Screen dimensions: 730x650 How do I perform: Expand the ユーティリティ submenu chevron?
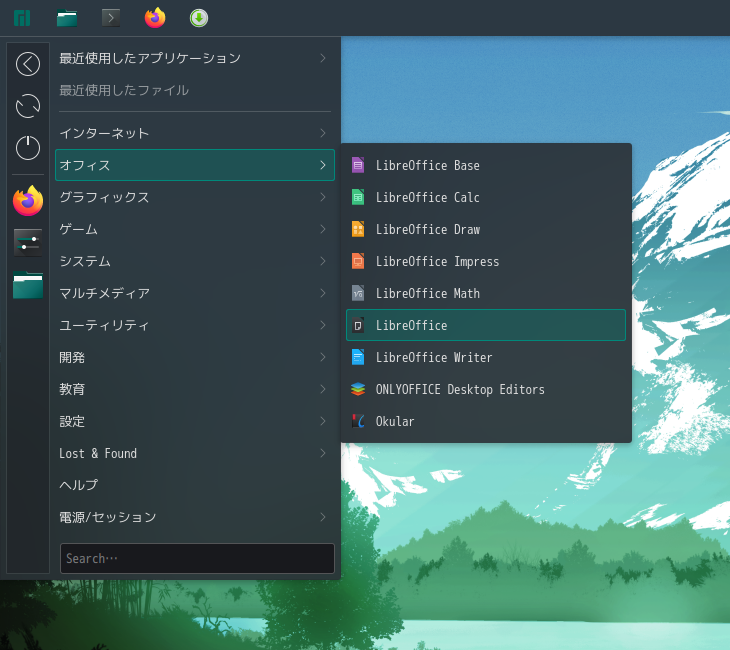(323, 325)
